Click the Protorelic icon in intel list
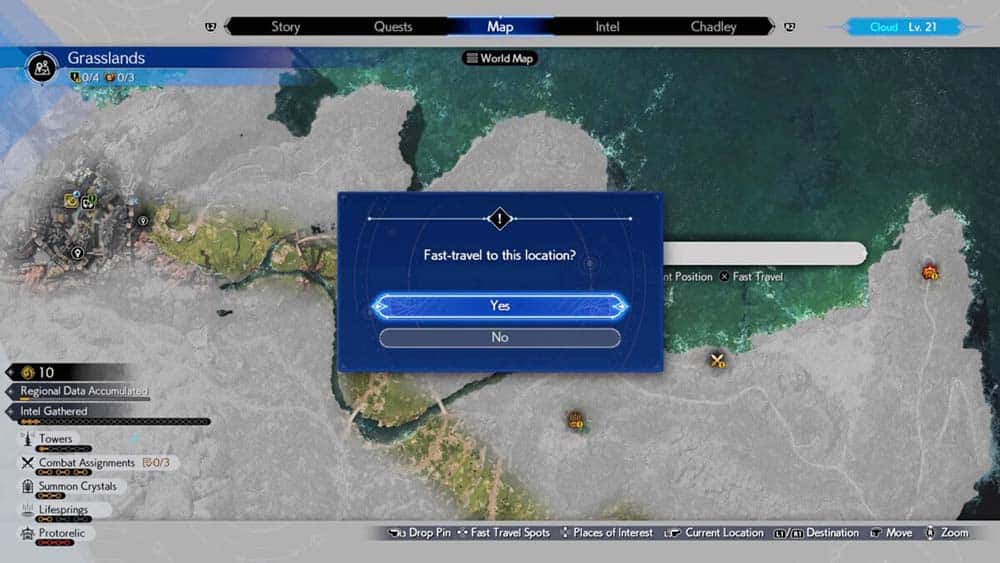The image size is (1000, 563). click(x=27, y=534)
